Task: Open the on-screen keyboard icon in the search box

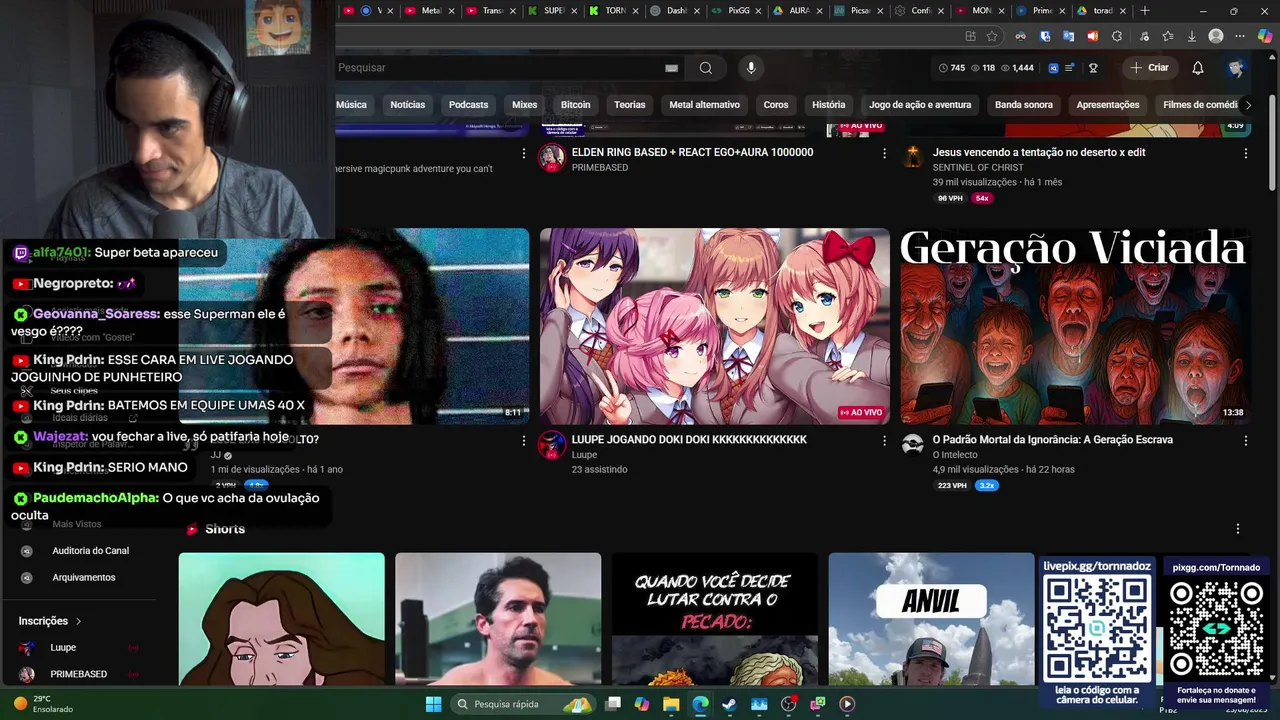Action: click(672, 68)
